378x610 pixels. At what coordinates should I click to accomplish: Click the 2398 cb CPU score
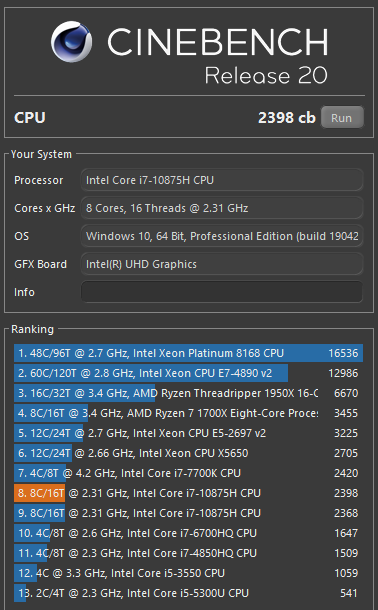(x=287, y=117)
